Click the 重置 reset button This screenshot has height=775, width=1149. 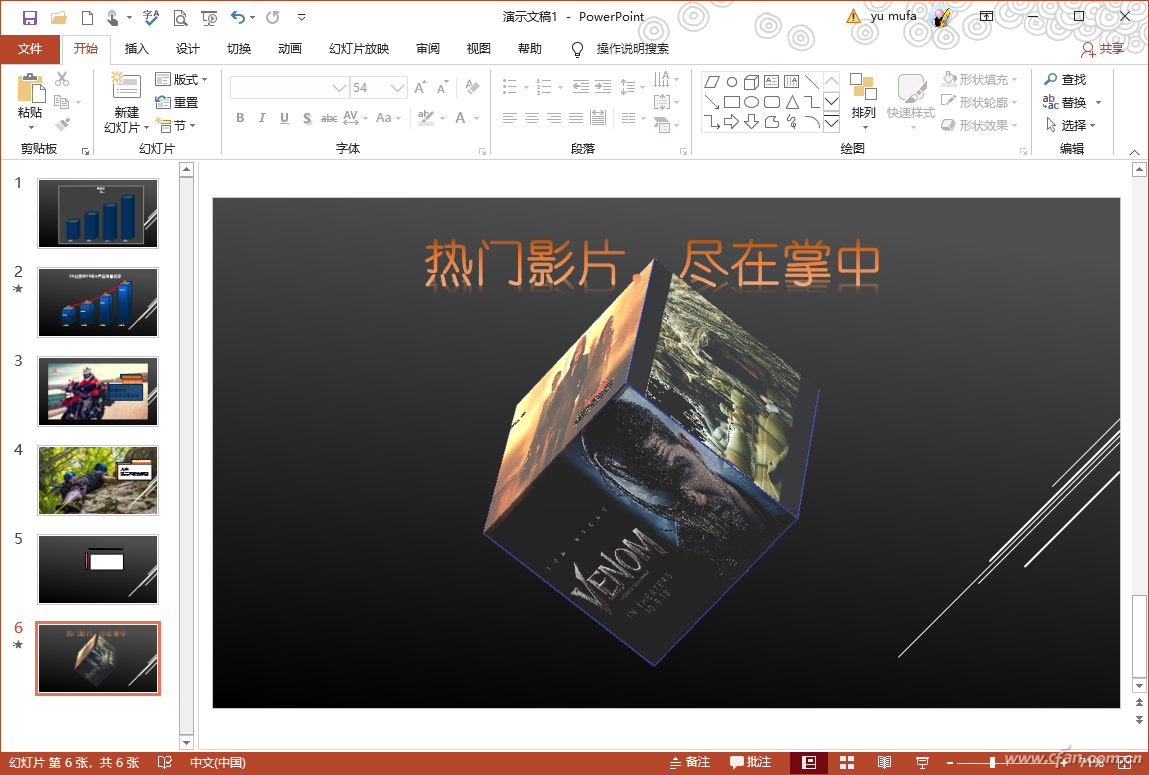(x=177, y=103)
